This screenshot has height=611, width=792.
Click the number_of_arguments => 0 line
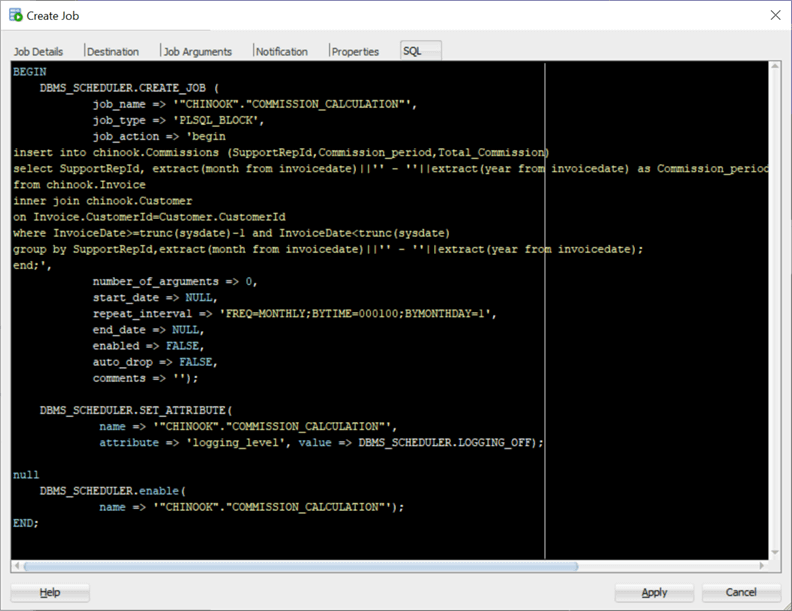(x=175, y=282)
